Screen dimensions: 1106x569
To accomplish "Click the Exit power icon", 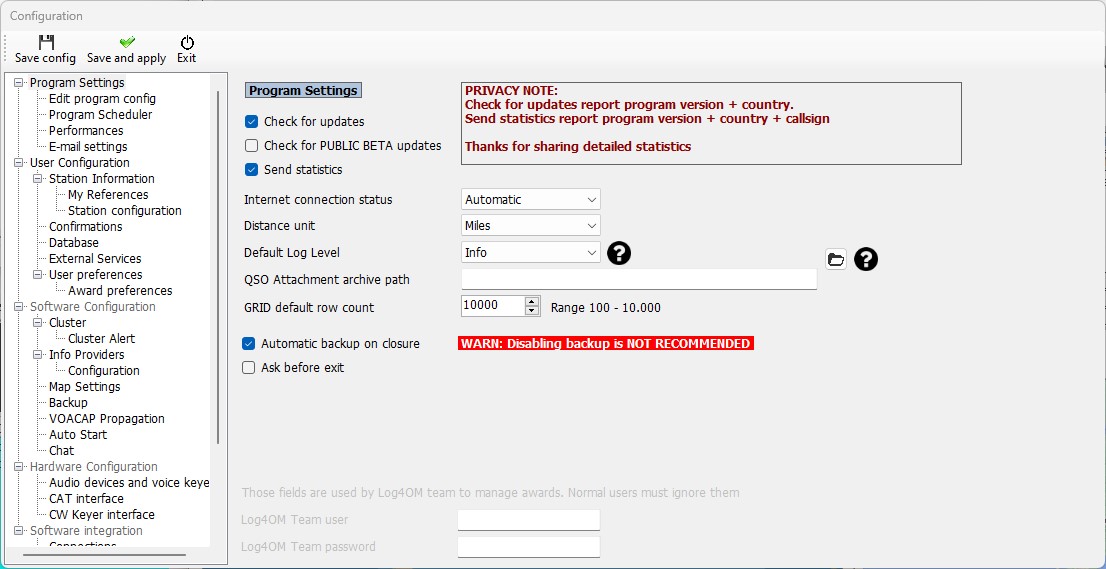I will 187,42.
